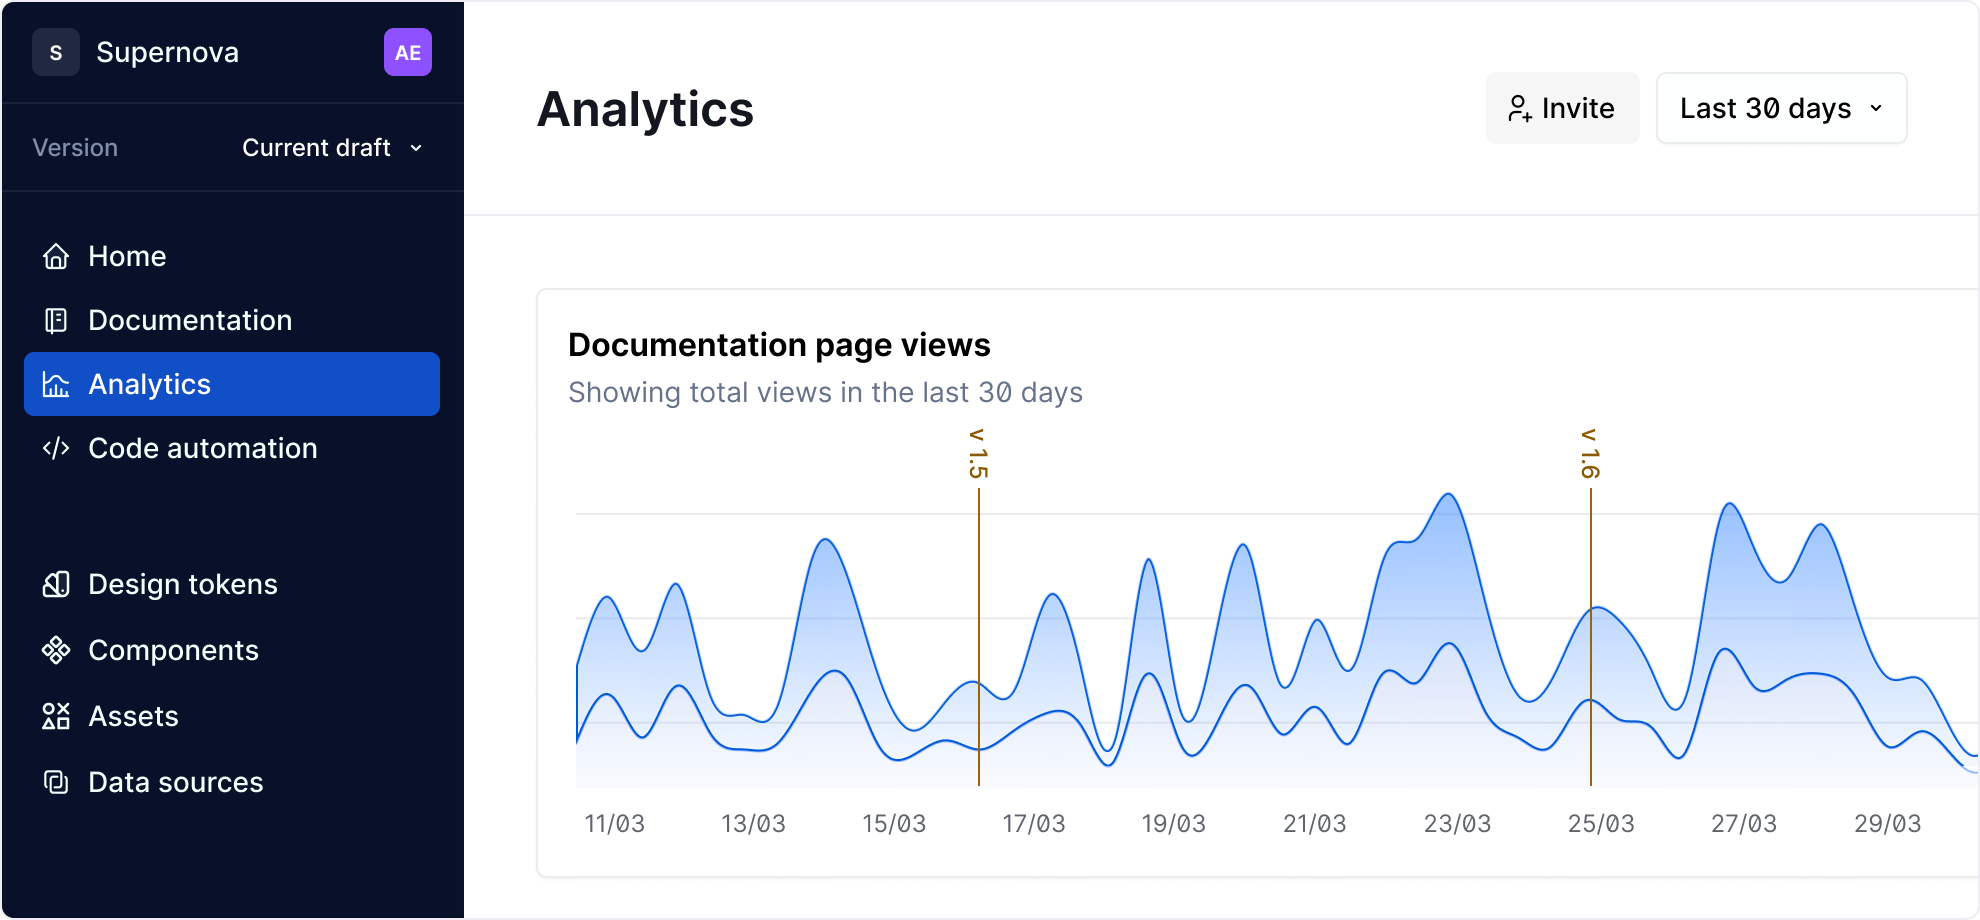Click the Data sources icon
The width and height of the screenshot is (1980, 920).
click(56, 782)
